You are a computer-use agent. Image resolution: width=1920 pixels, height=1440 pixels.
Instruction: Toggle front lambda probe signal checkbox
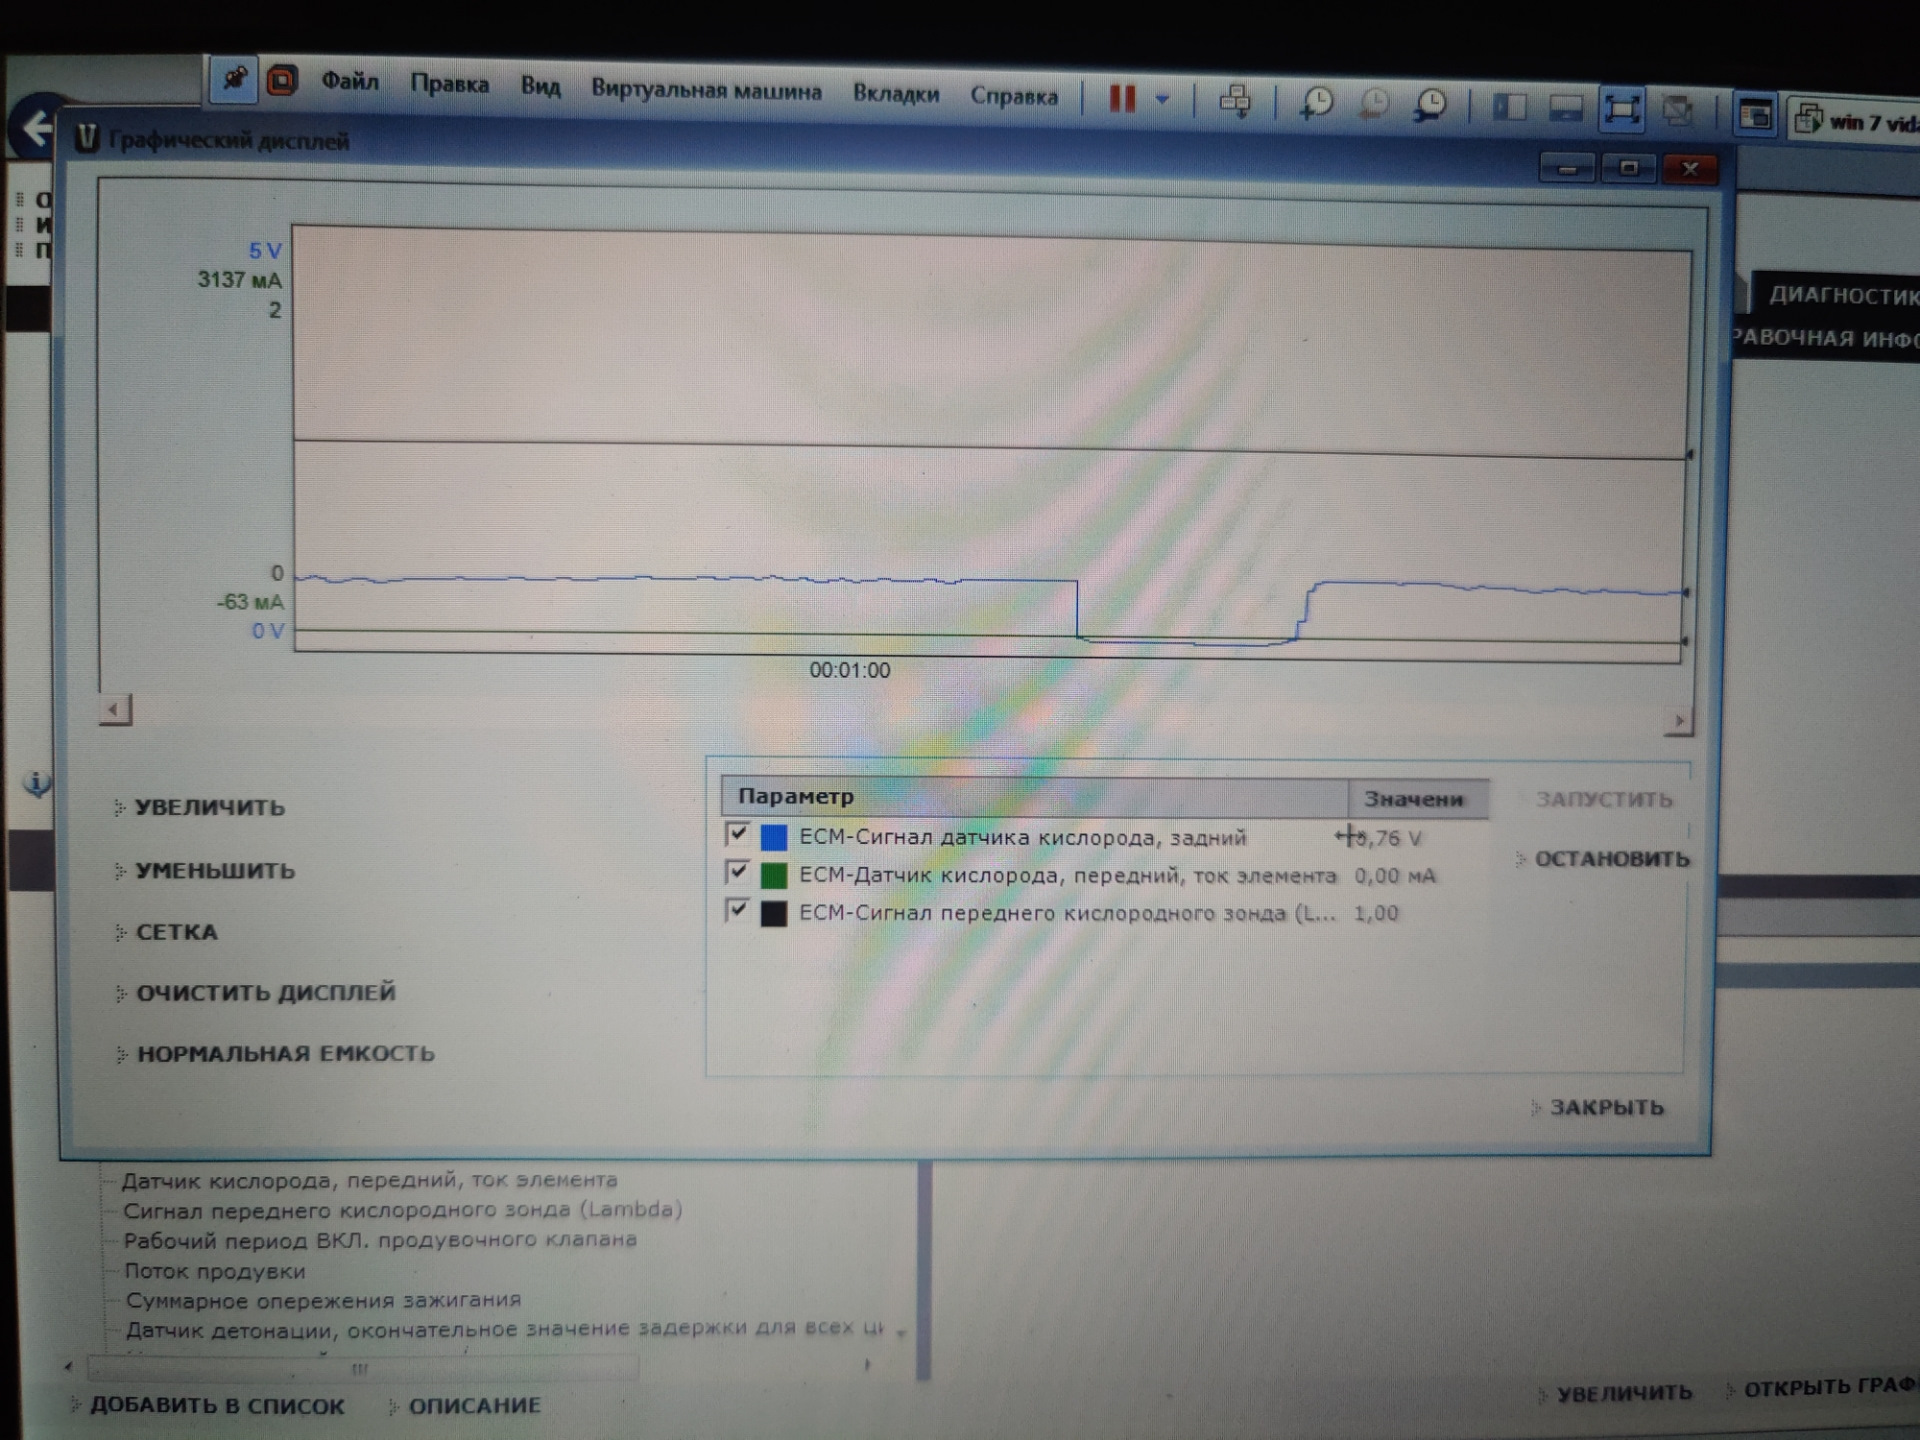pos(738,910)
